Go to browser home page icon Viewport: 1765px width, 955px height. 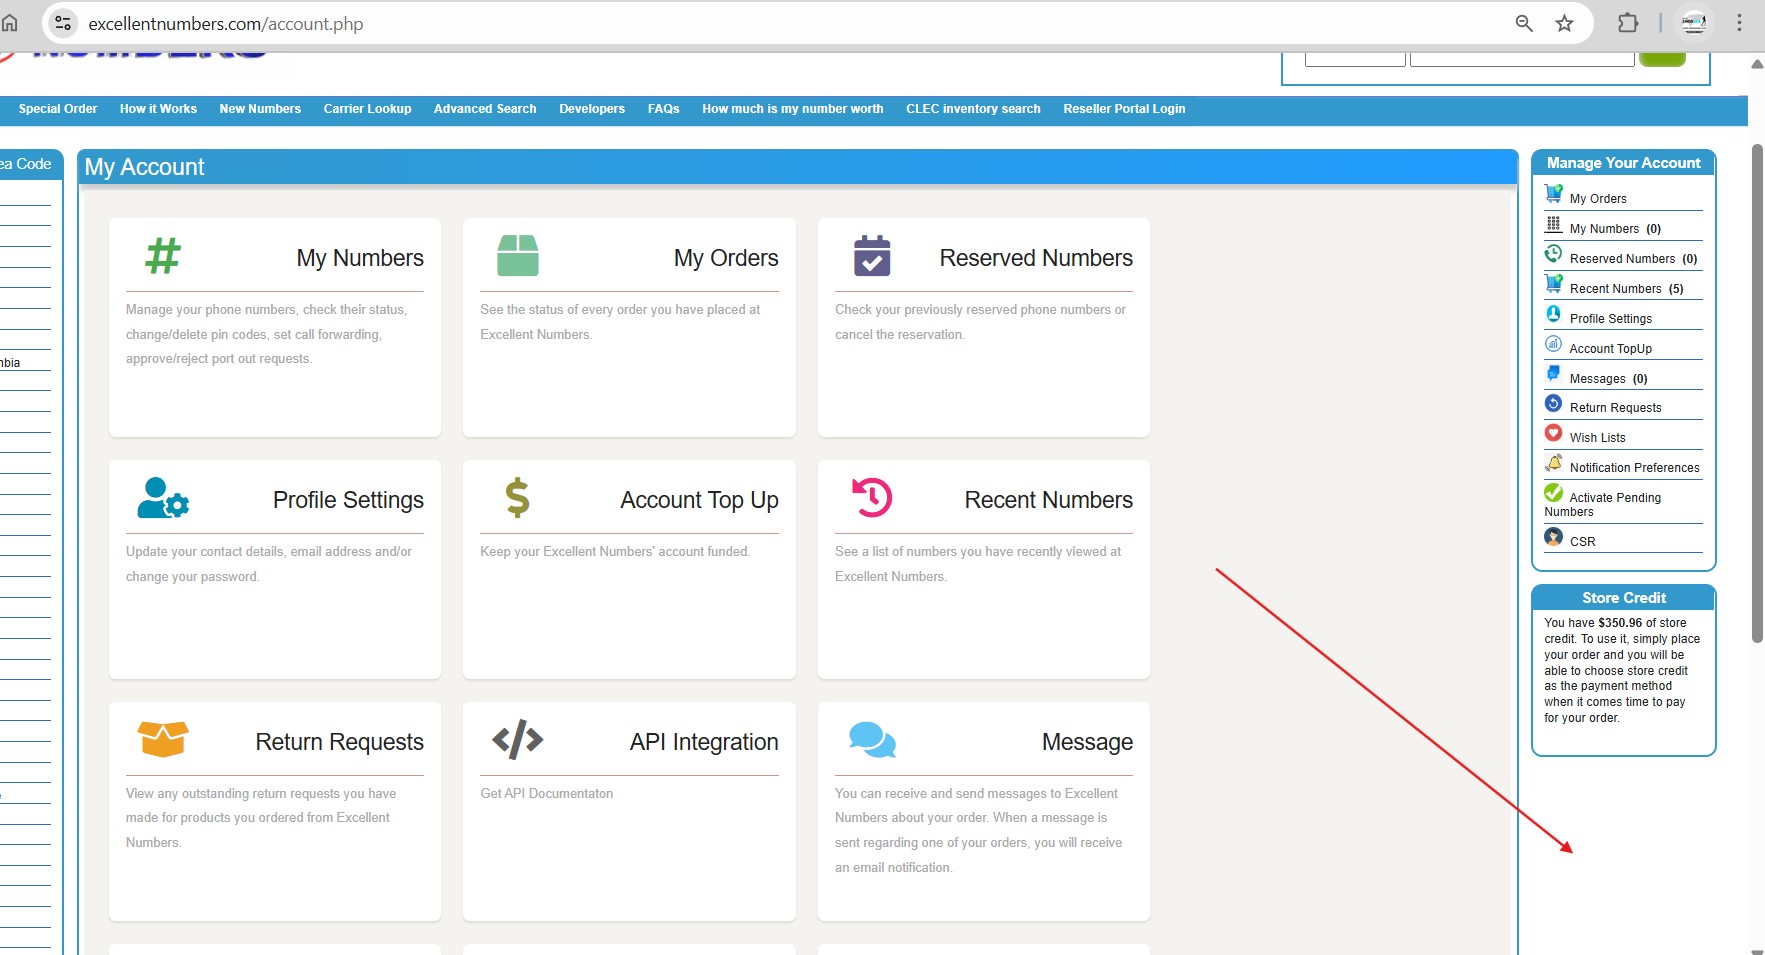point(9,23)
